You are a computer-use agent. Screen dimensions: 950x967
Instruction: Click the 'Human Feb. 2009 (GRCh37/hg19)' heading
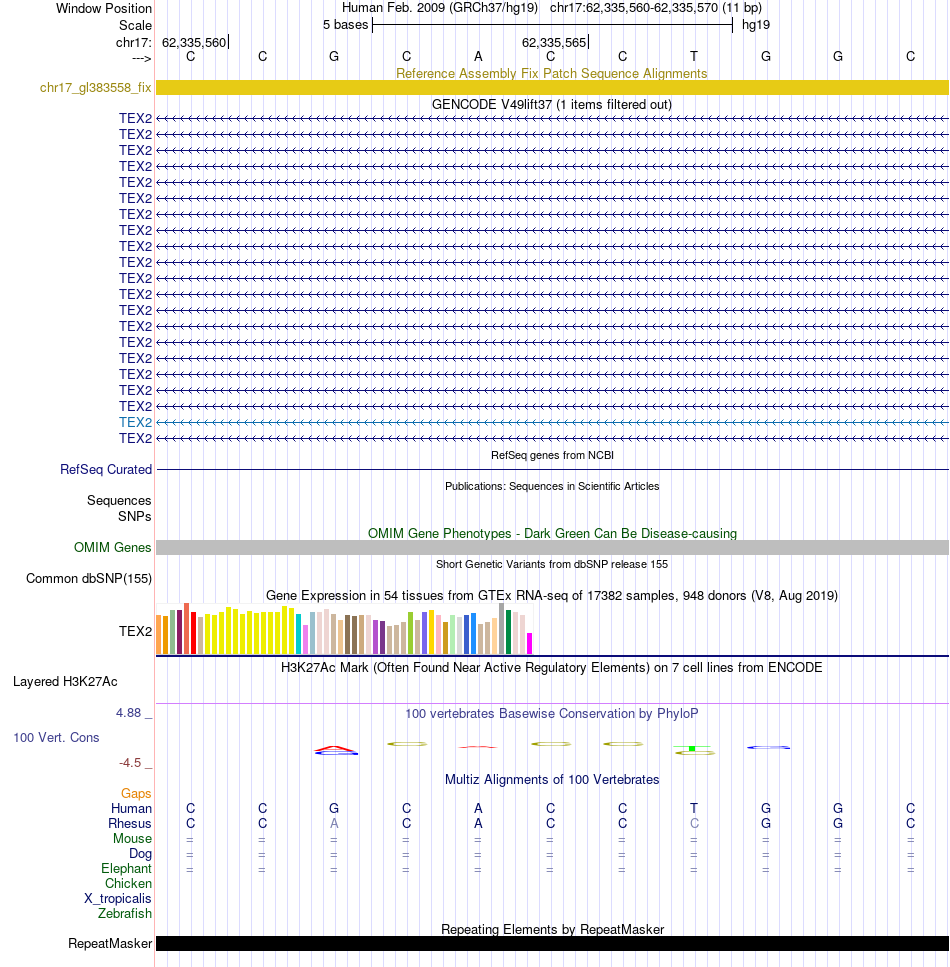pyautogui.click(x=440, y=8)
